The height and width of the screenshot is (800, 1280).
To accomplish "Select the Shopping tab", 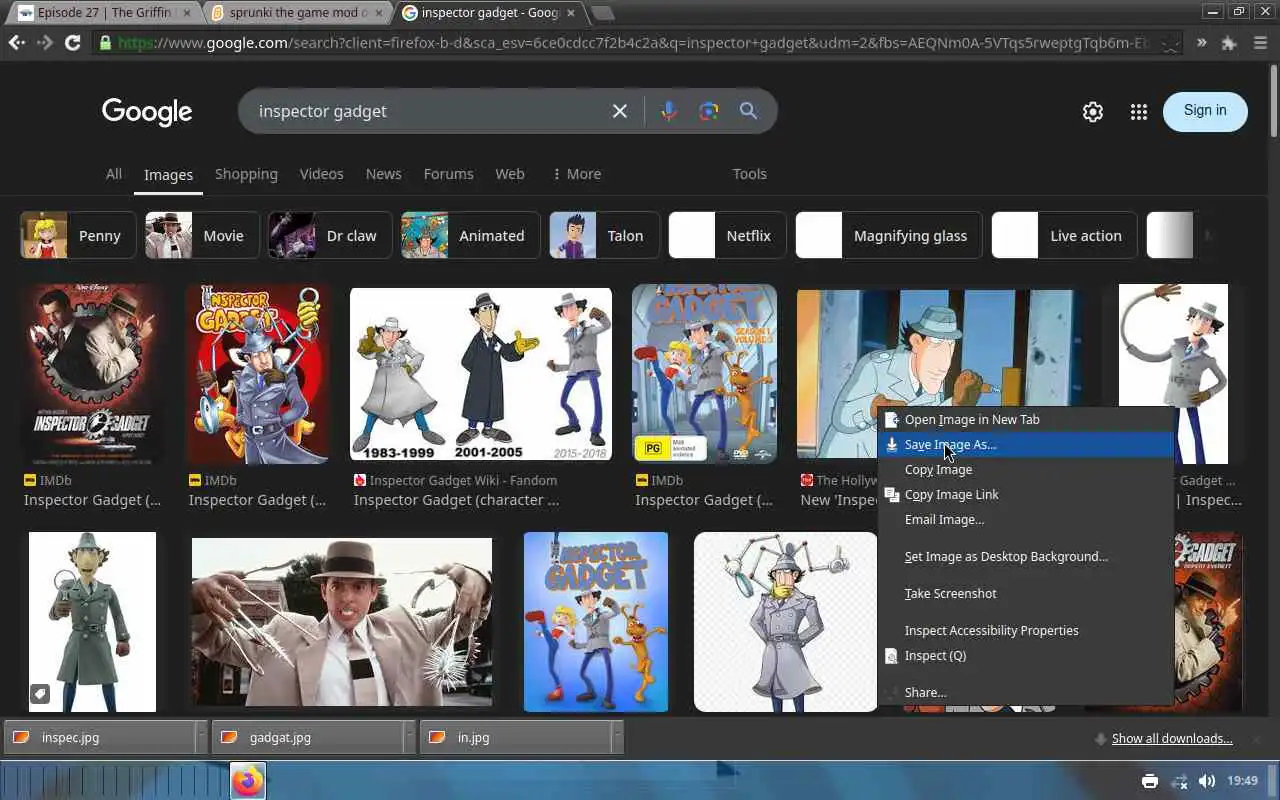I will point(246,174).
